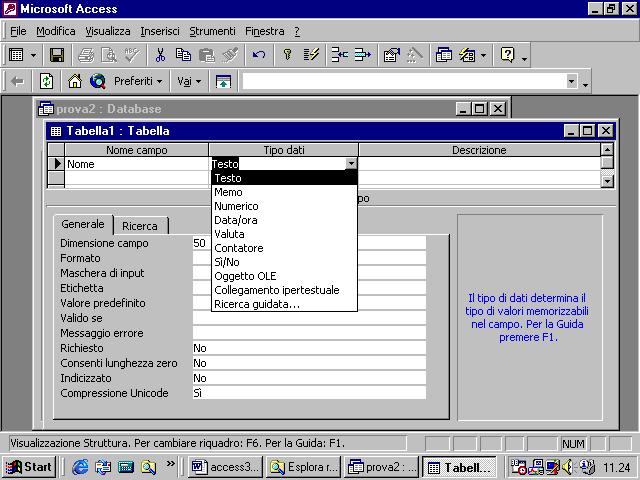This screenshot has width=640, height=480.
Task: Open the File menu
Action: pos(18,31)
